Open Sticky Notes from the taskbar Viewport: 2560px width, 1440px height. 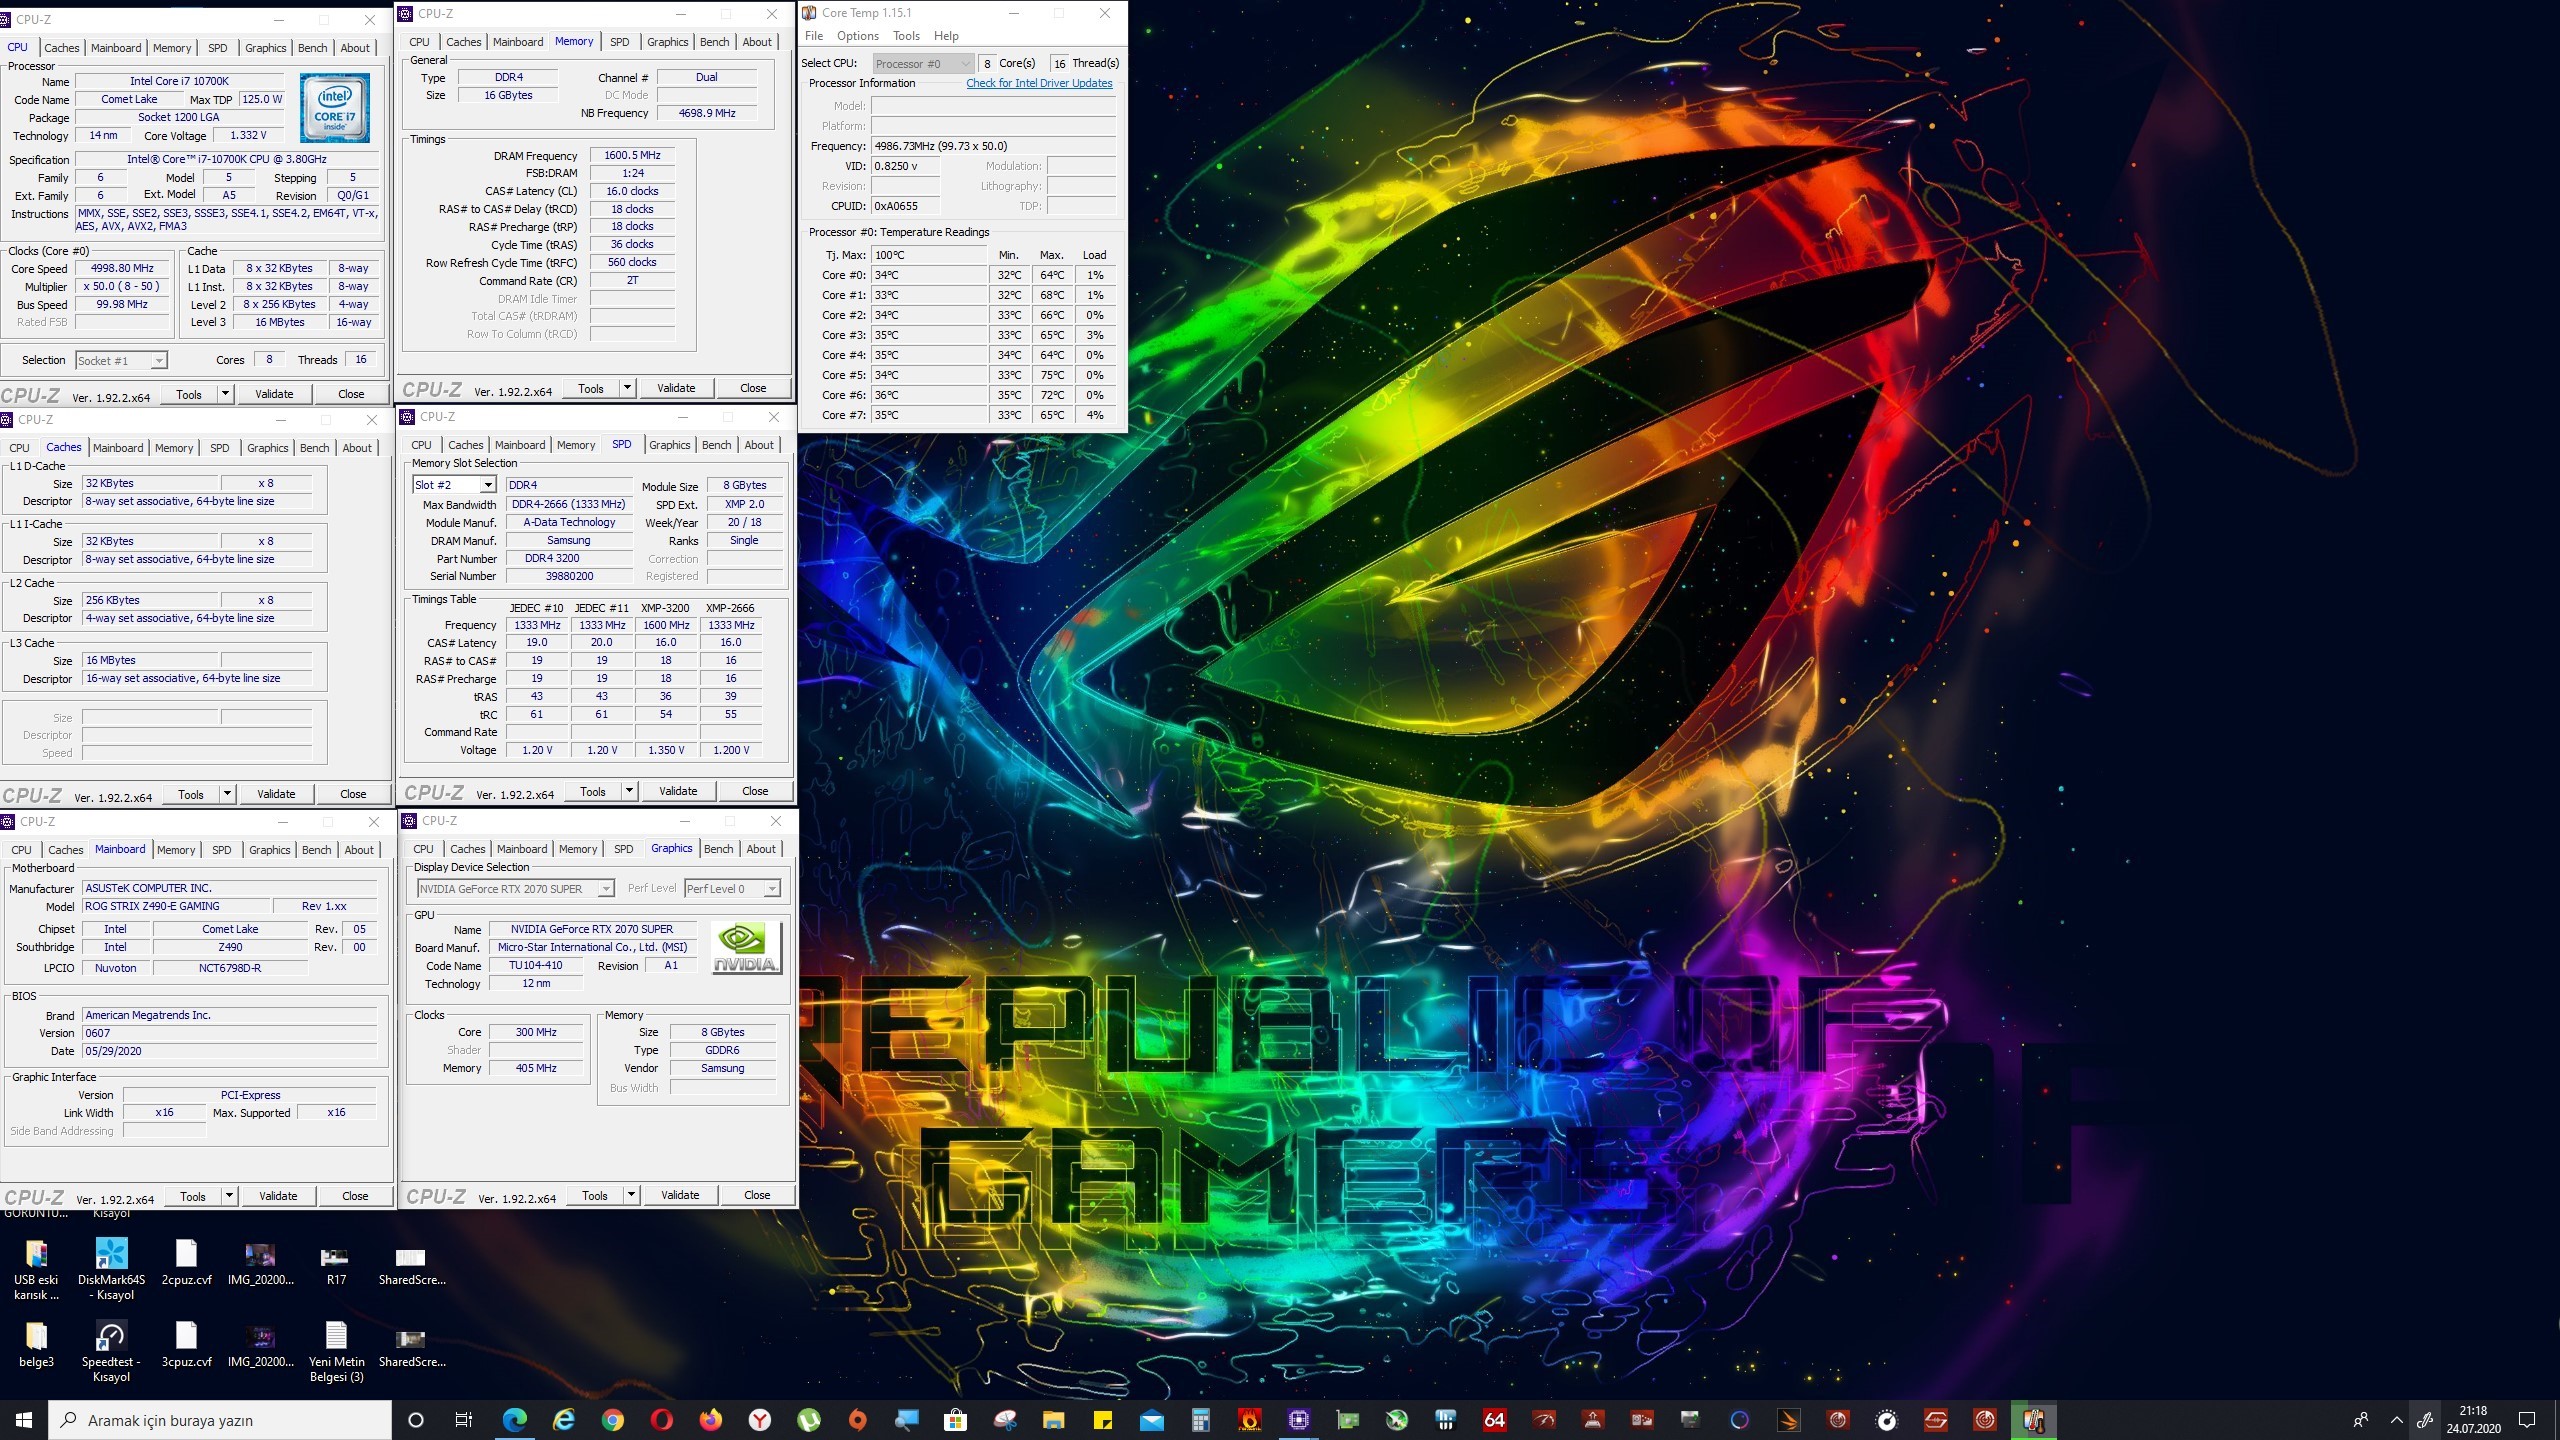[x=1103, y=1420]
